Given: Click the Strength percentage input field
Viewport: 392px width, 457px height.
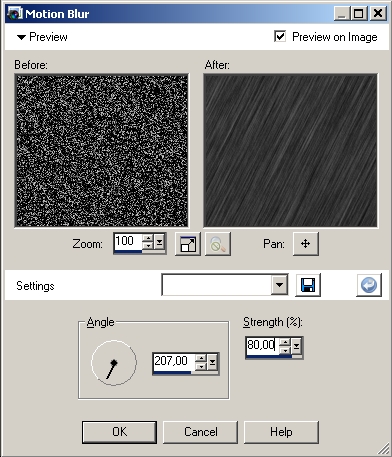Looking at the screenshot, I should (x=262, y=345).
